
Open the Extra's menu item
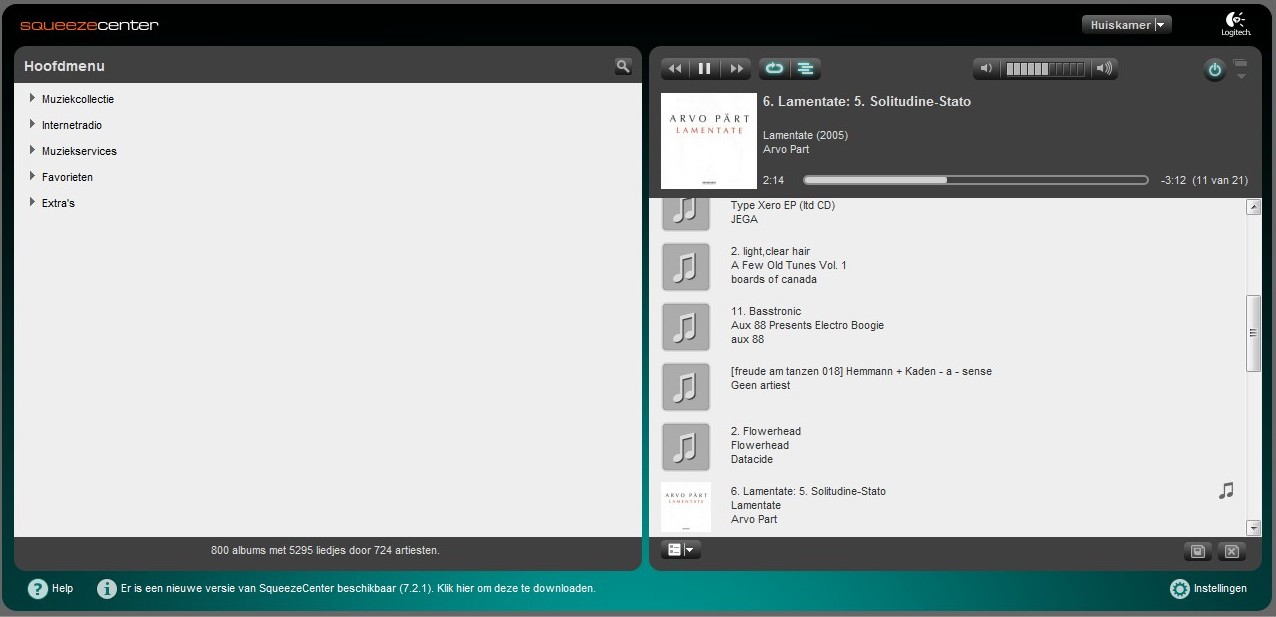pos(58,203)
